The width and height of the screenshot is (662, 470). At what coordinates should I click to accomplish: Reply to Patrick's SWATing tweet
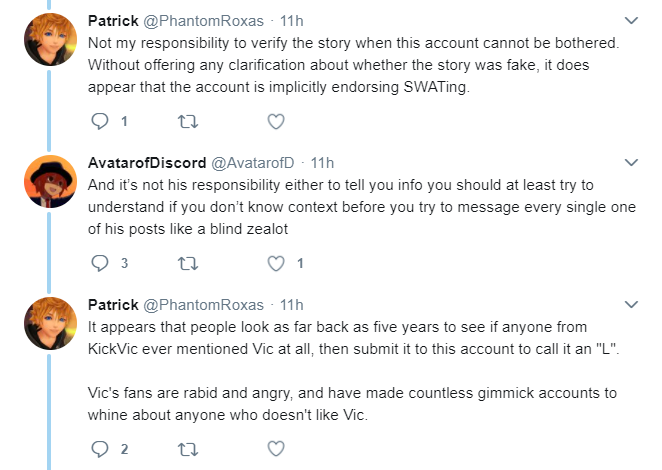click(x=100, y=122)
